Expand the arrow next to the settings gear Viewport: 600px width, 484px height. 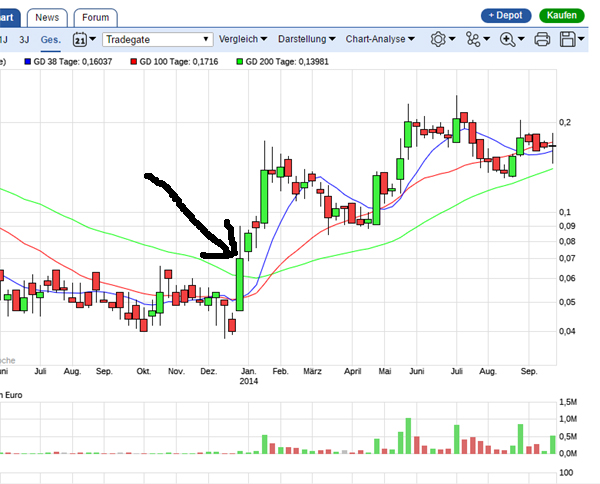452,39
